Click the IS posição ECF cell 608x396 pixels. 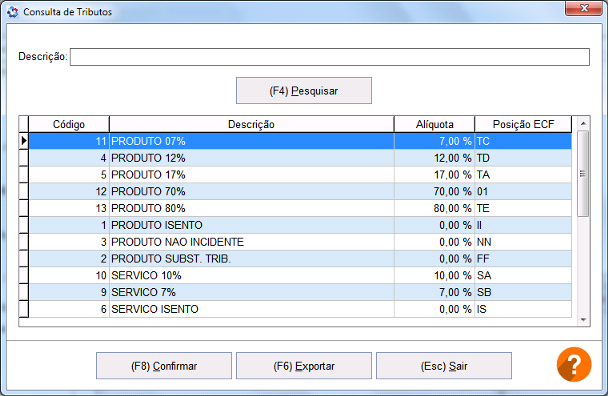tap(523, 309)
